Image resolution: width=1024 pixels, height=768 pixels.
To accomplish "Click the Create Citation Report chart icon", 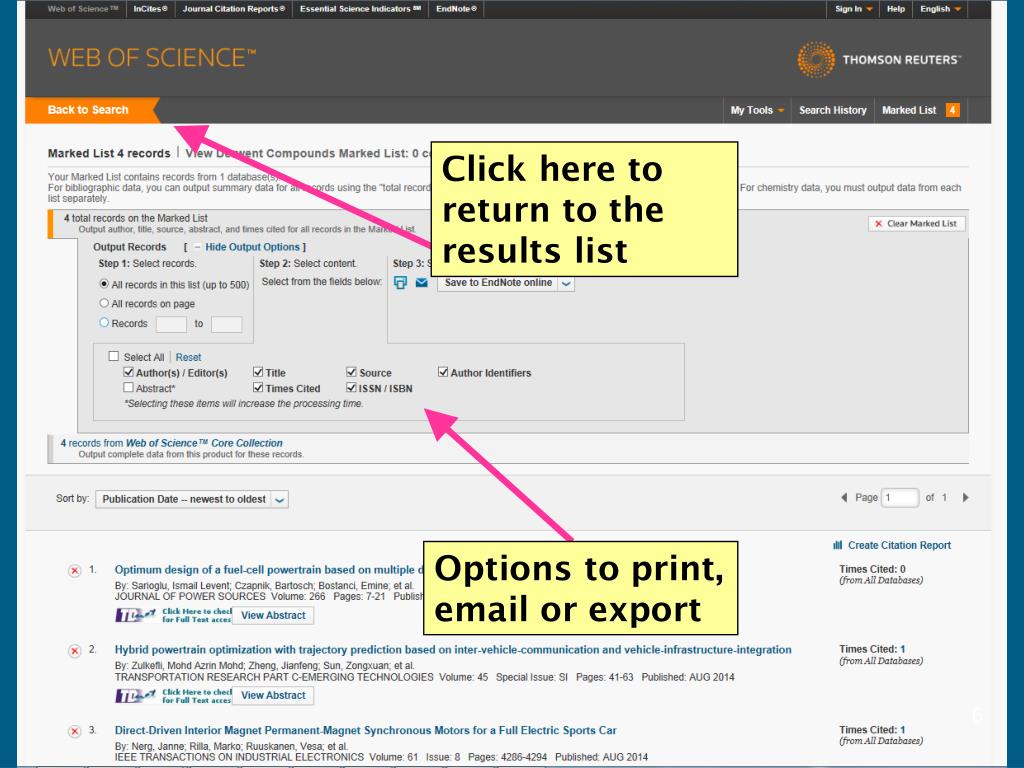I will tap(837, 545).
